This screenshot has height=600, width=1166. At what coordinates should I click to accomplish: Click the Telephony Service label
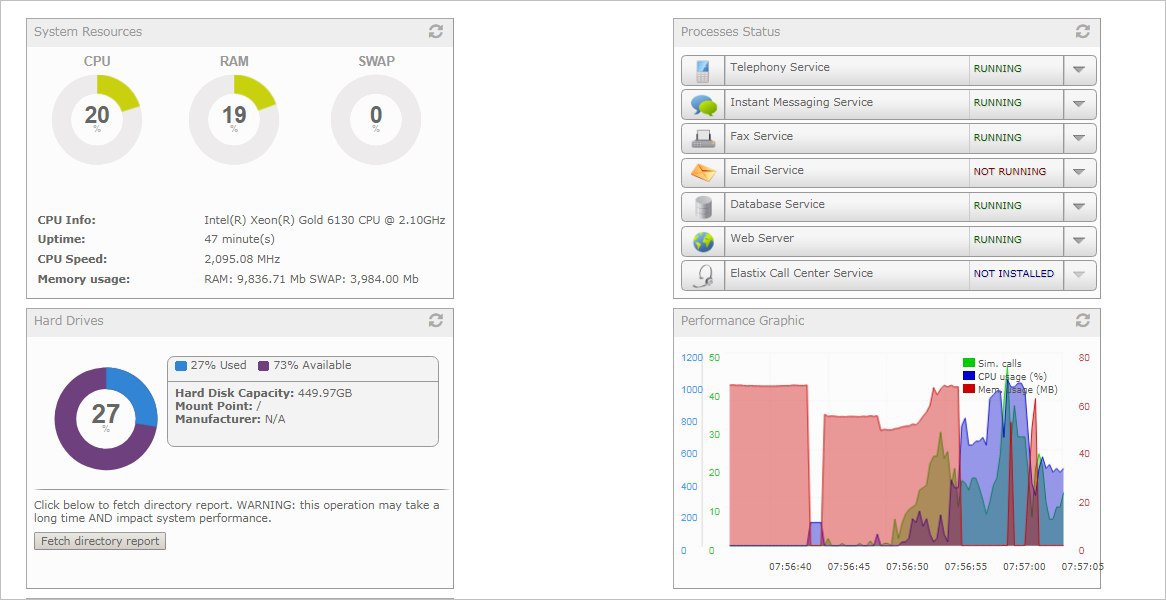[x=779, y=67]
